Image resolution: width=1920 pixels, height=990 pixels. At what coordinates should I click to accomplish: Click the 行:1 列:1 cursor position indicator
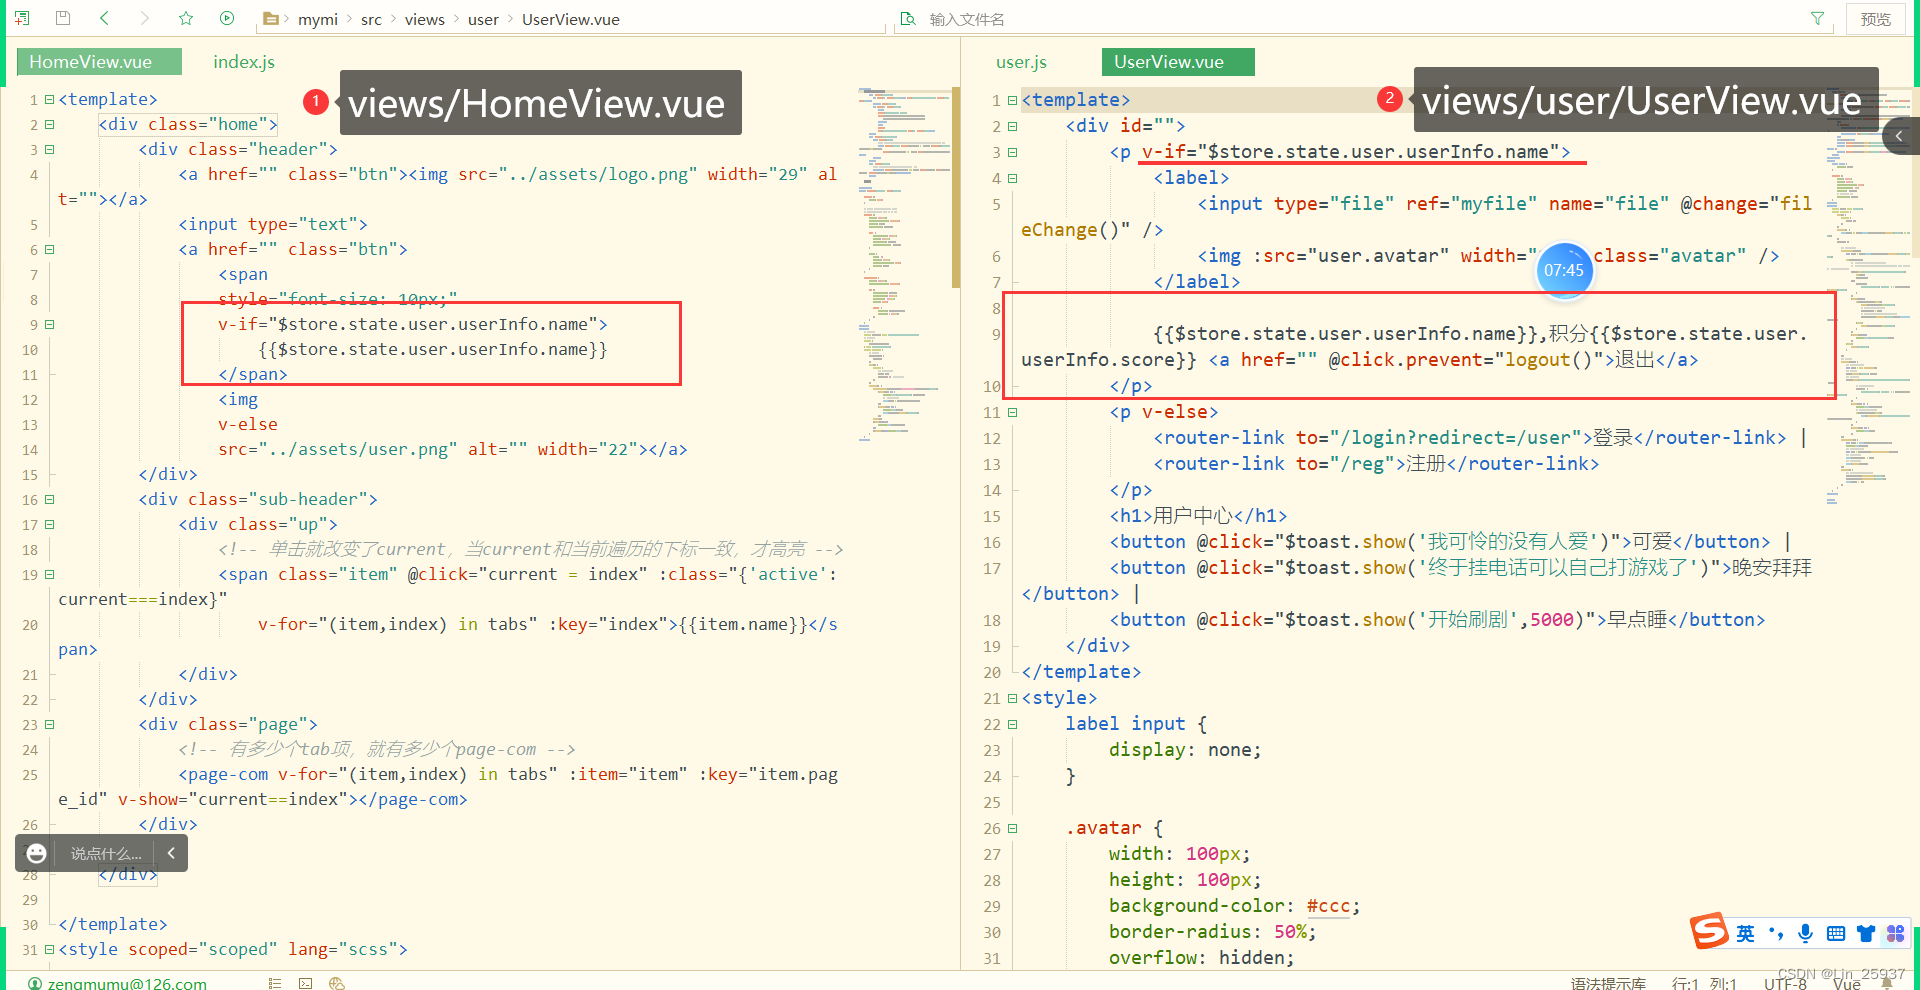(x=1704, y=984)
